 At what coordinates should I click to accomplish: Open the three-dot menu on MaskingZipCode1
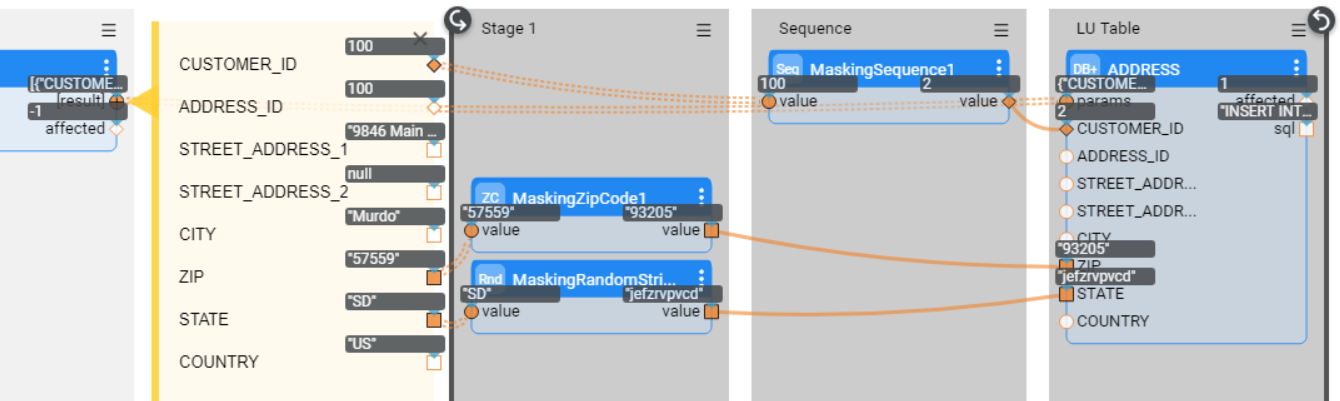700,197
